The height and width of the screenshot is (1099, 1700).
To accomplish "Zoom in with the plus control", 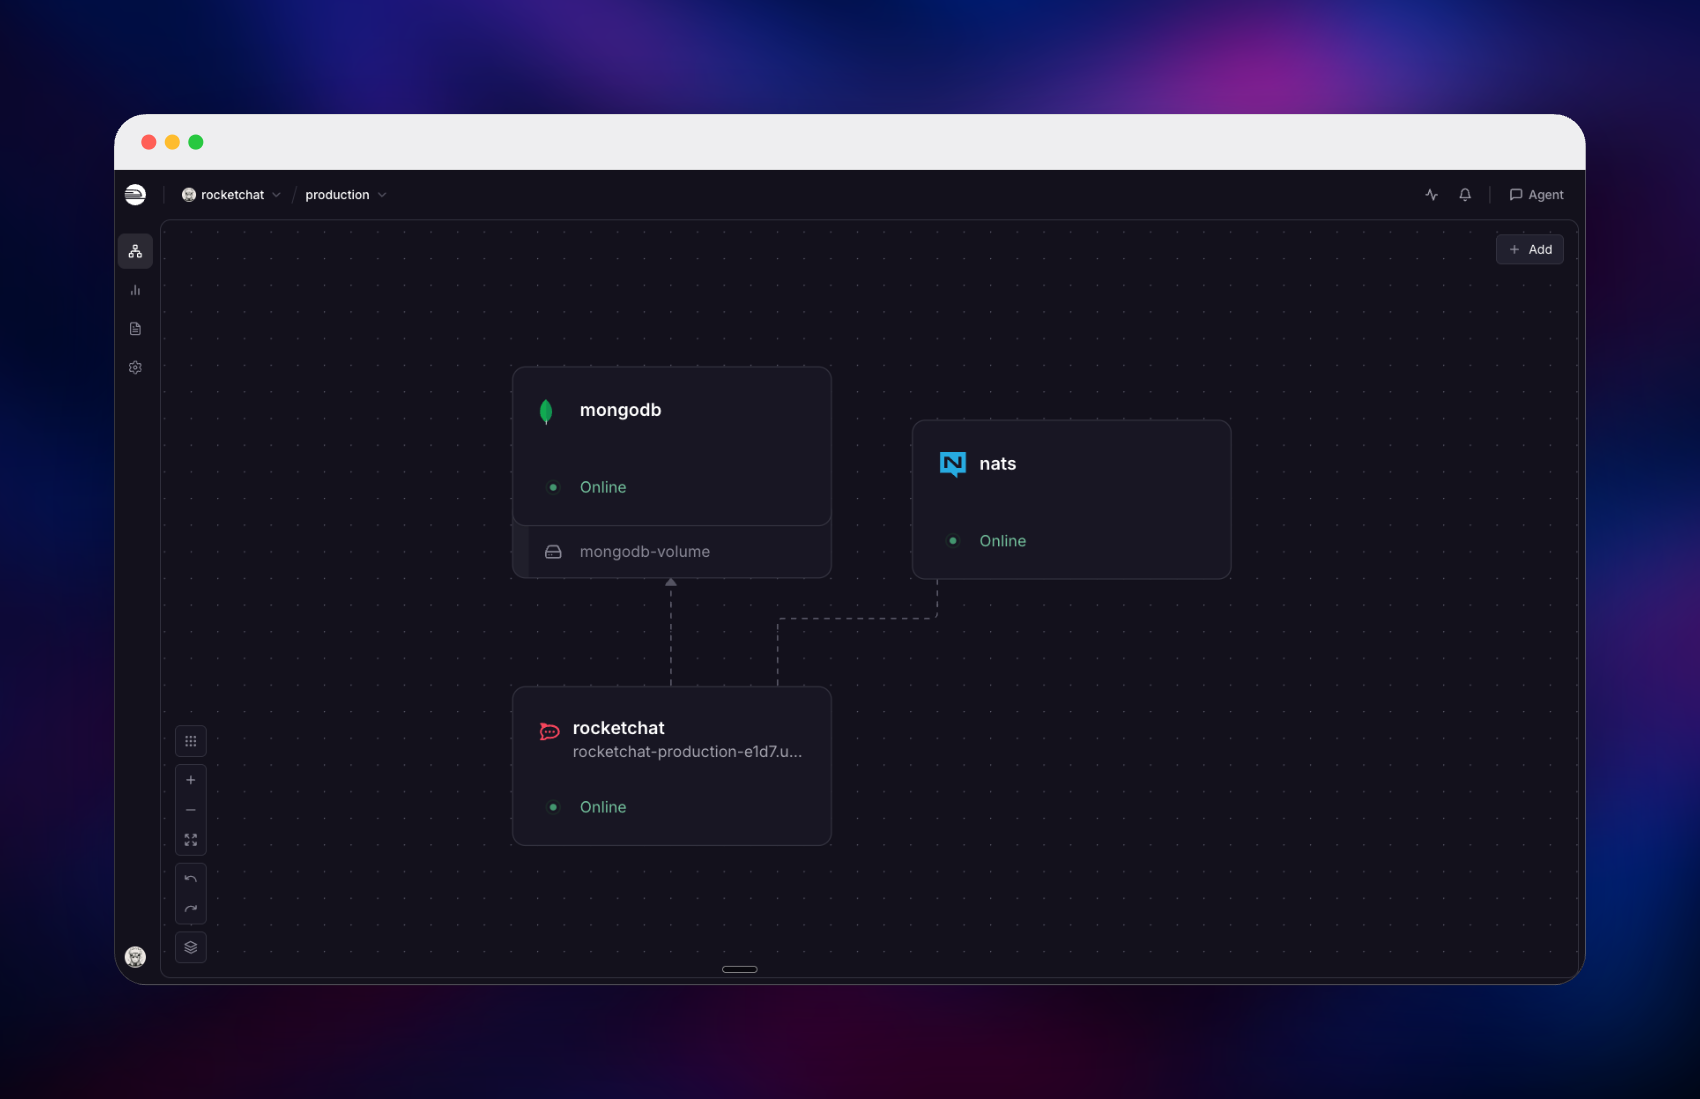I will tap(191, 780).
